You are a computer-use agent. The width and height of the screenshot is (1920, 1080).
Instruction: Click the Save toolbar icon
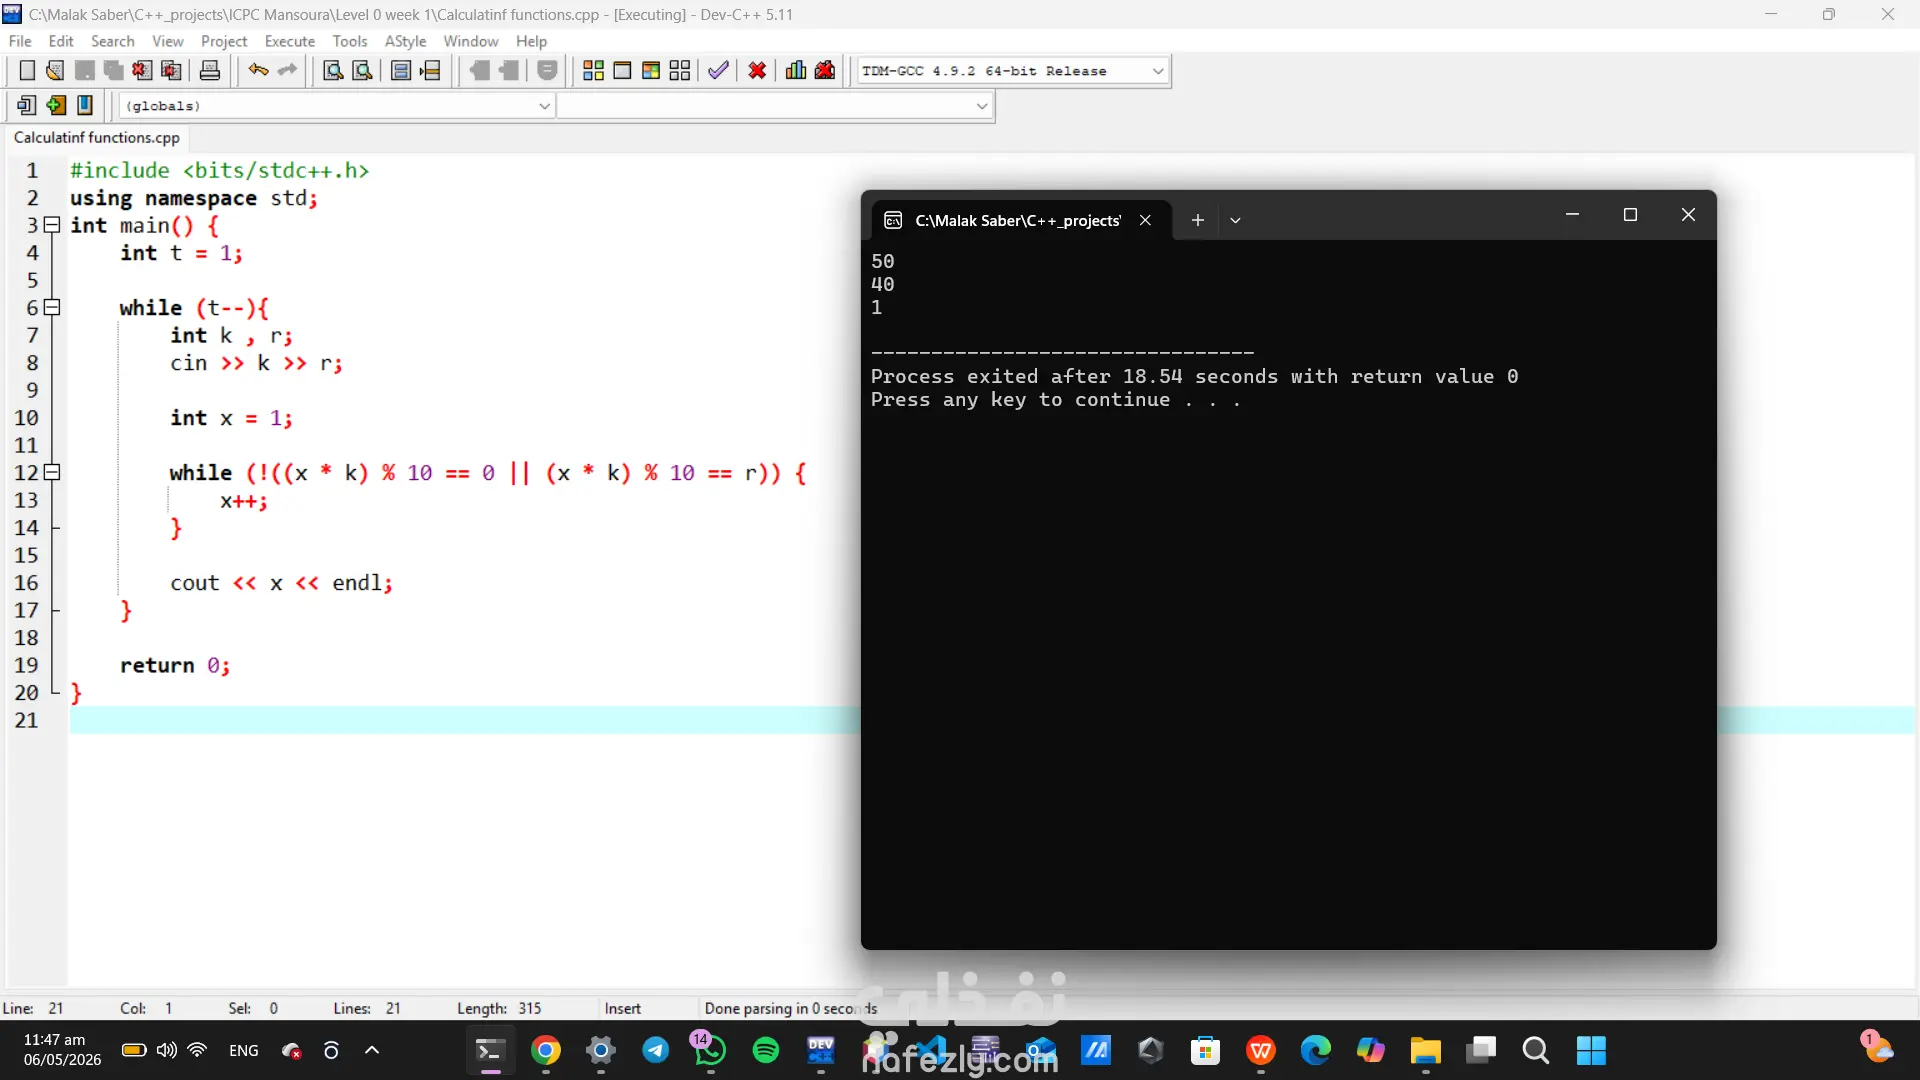85,70
